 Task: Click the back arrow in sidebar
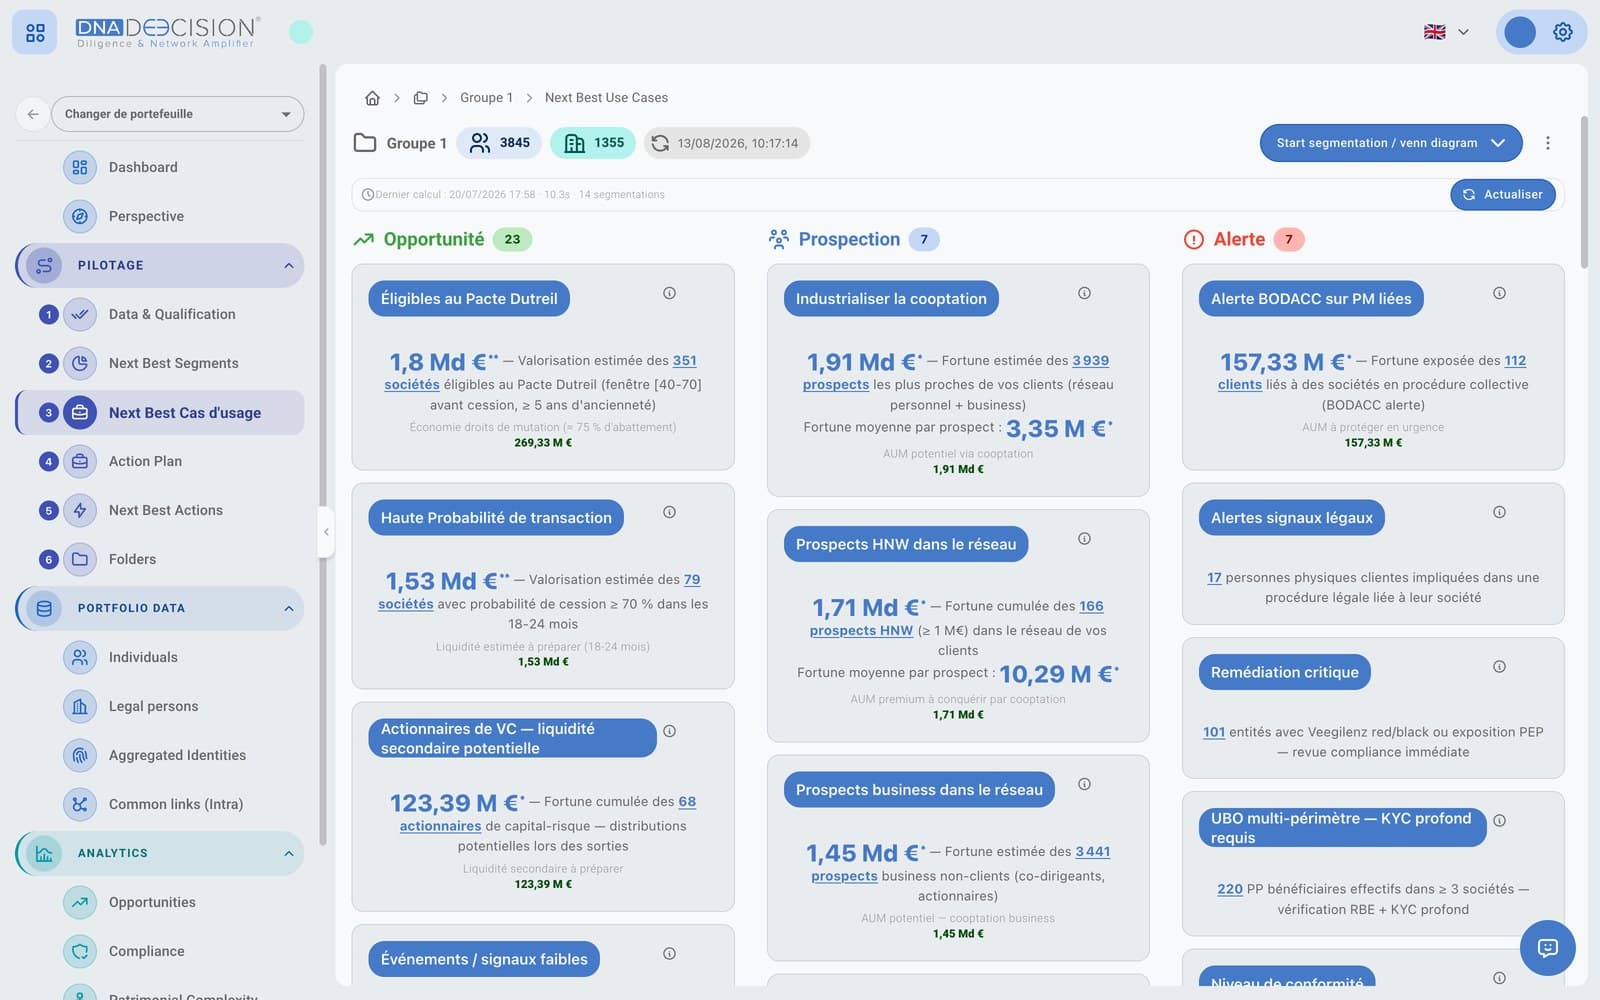pos(32,114)
